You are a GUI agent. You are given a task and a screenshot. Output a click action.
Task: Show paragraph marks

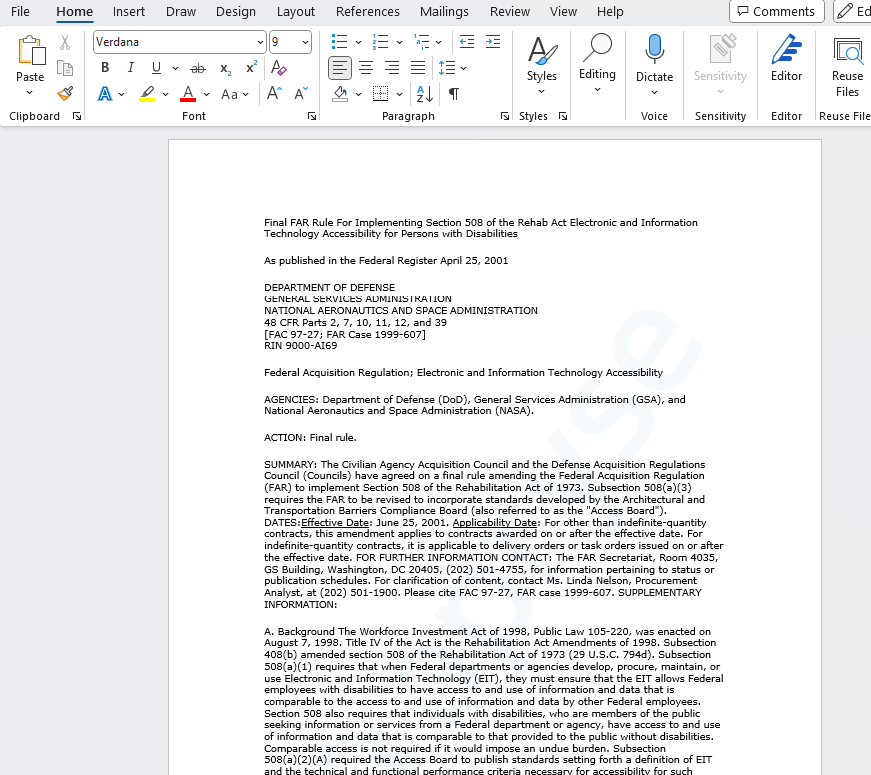coord(455,93)
